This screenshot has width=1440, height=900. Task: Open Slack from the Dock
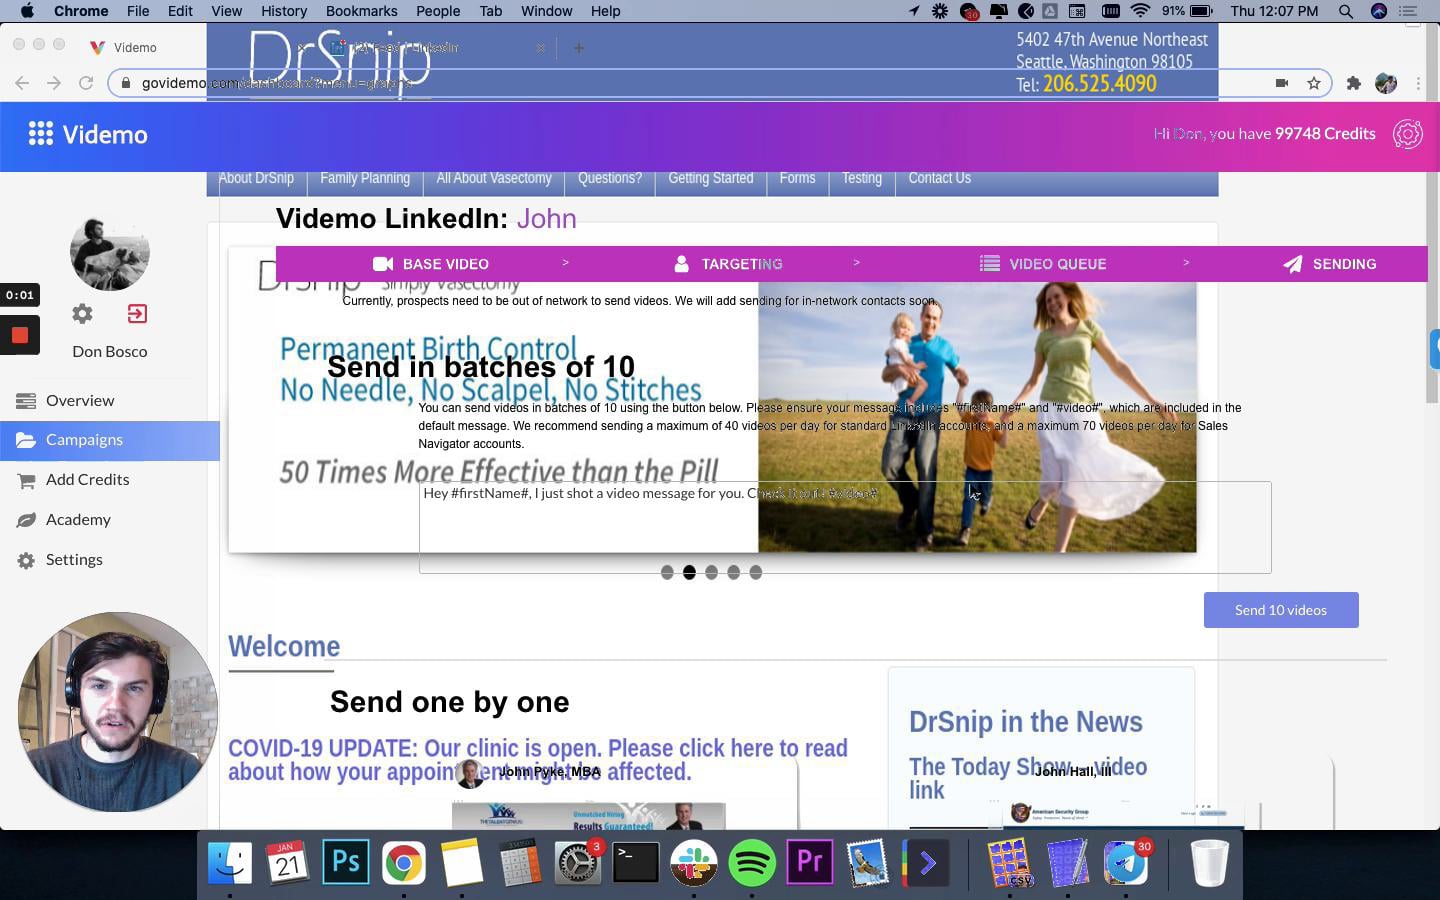(x=694, y=862)
